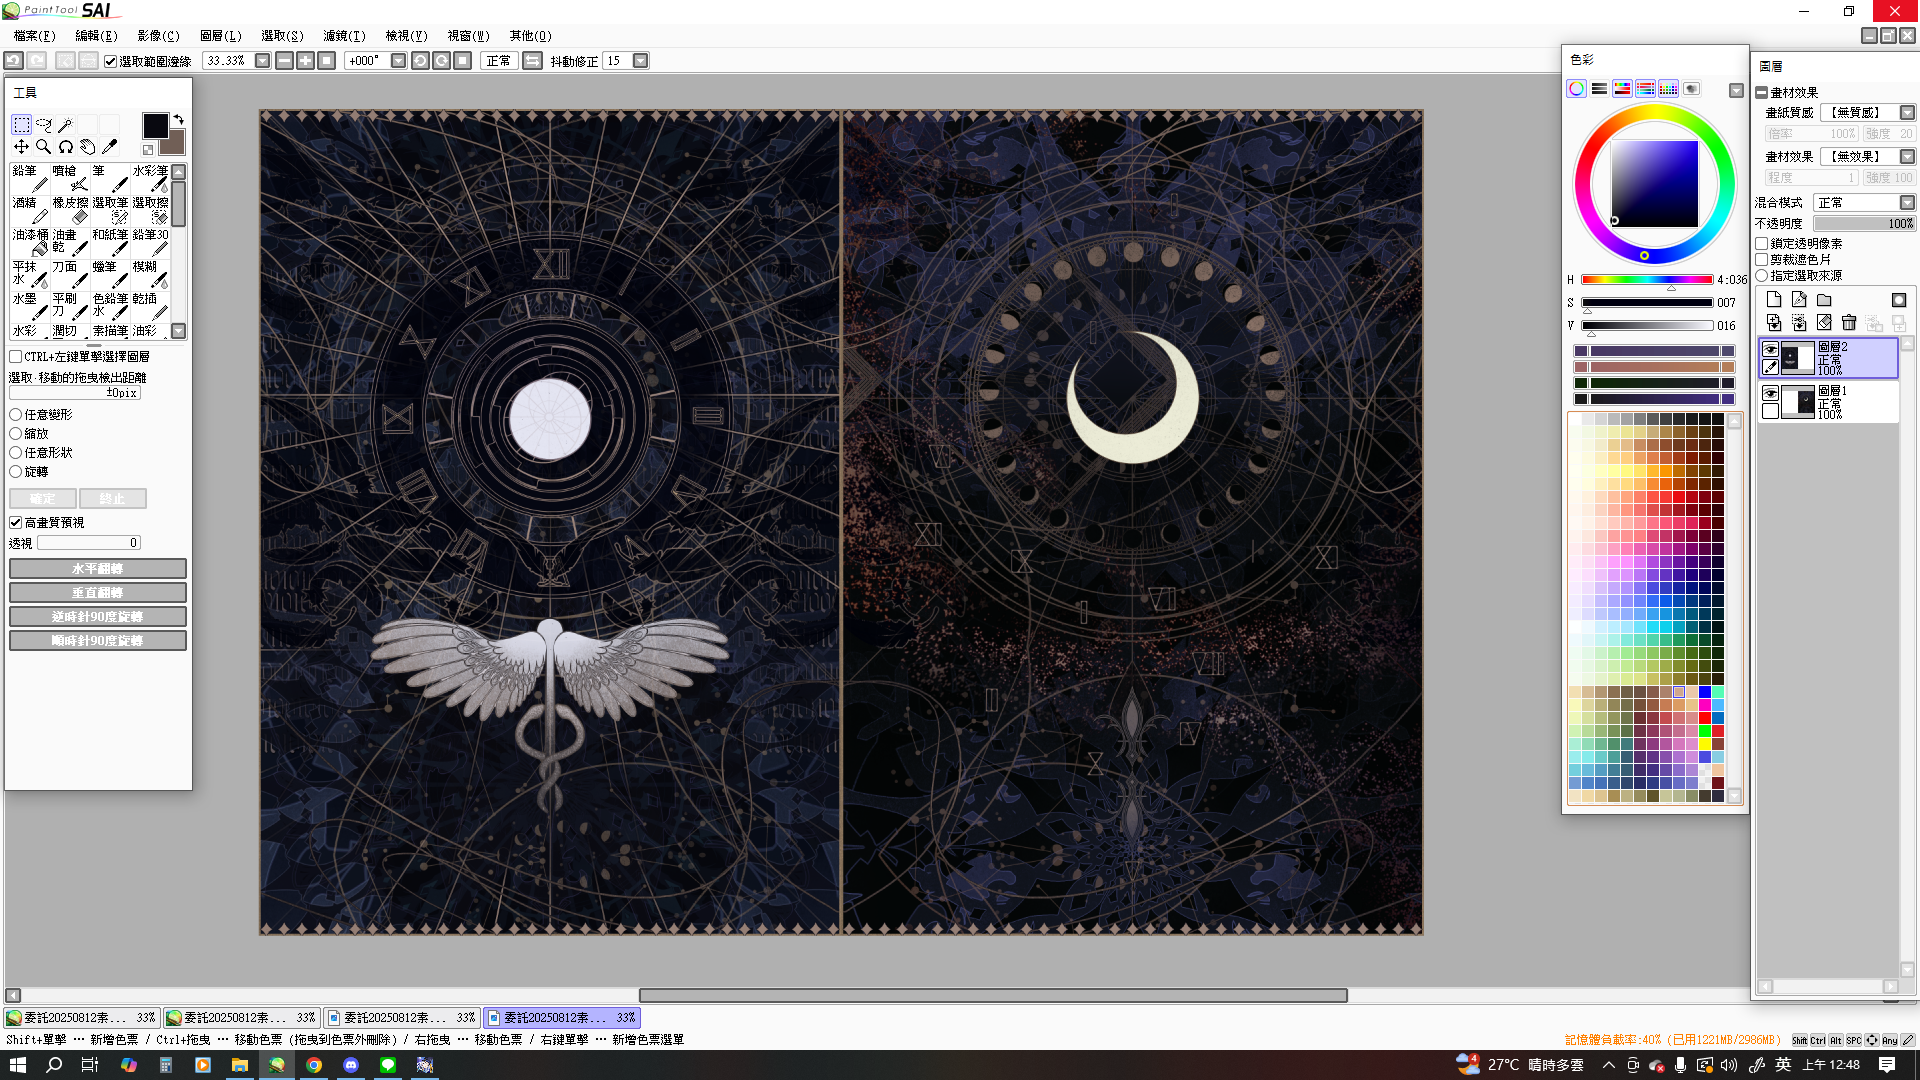Select the move tool
Image resolution: width=1920 pixels, height=1080 pixels.
coord(21,147)
